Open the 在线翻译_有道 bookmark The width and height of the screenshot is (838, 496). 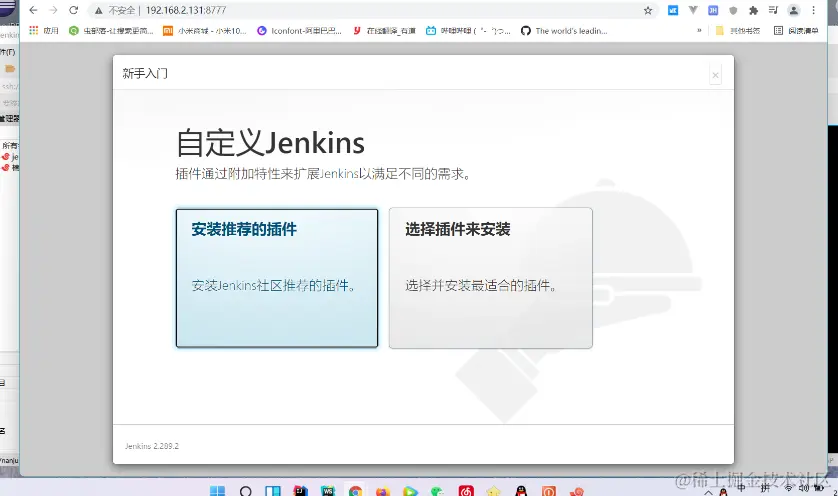(x=384, y=31)
